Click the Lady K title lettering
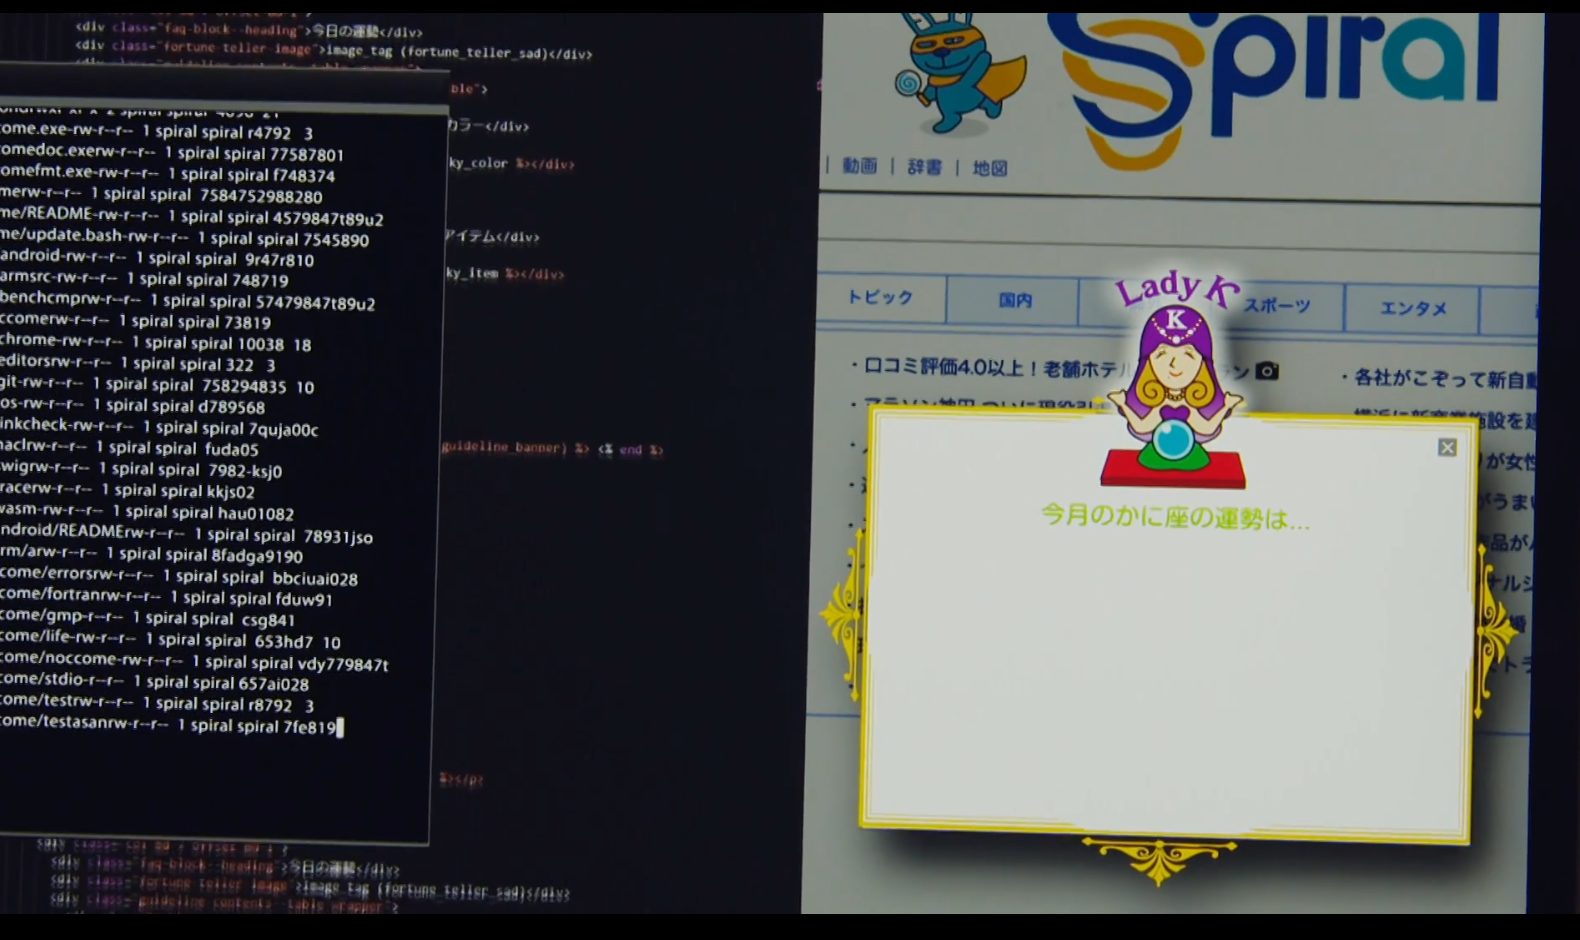Screen dimensions: 1580x940 (1177, 289)
